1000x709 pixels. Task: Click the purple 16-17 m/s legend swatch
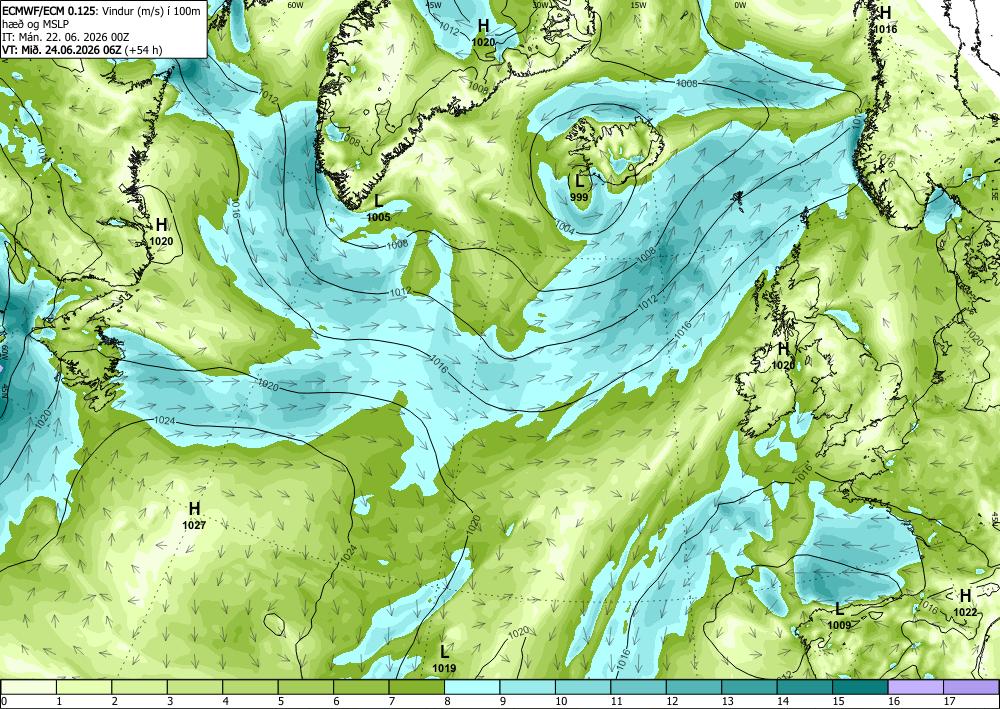pyautogui.click(x=915, y=687)
